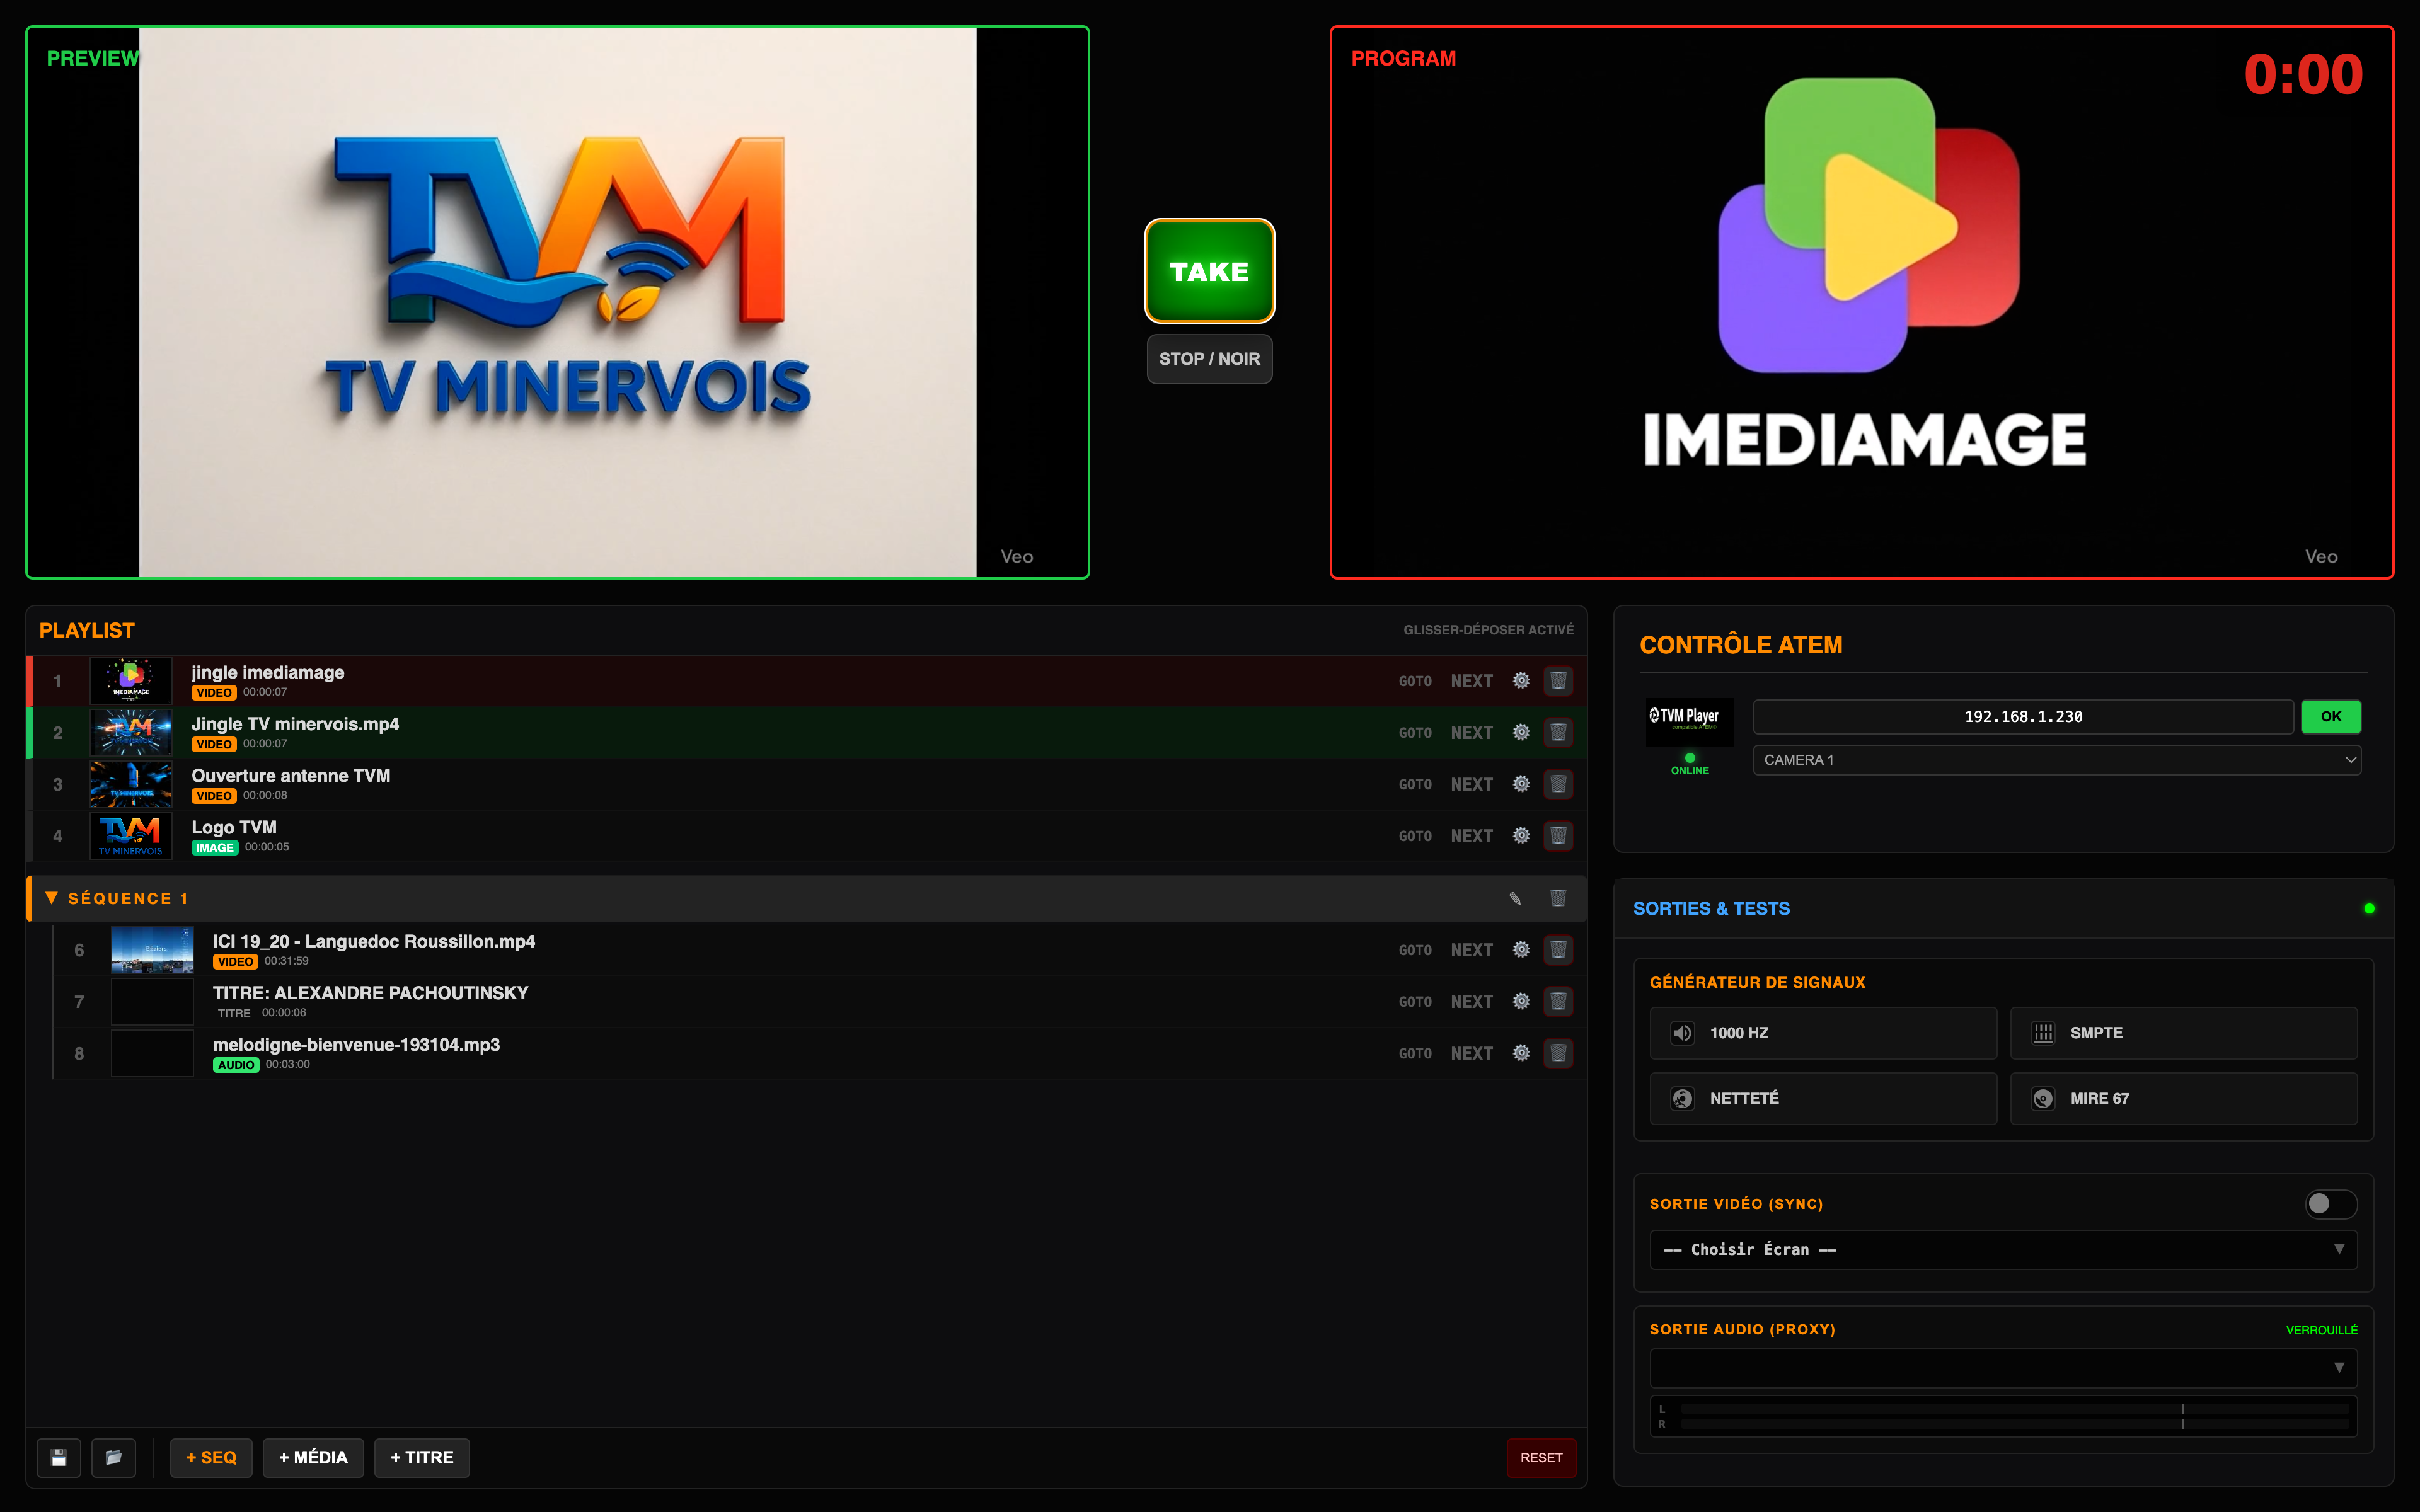Click the SMPTE bars icon

[x=2043, y=1033]
